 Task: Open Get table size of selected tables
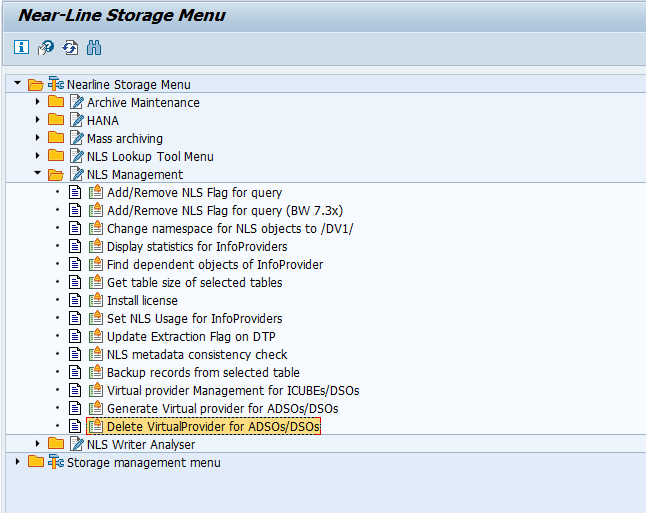[x=194, y=282]
